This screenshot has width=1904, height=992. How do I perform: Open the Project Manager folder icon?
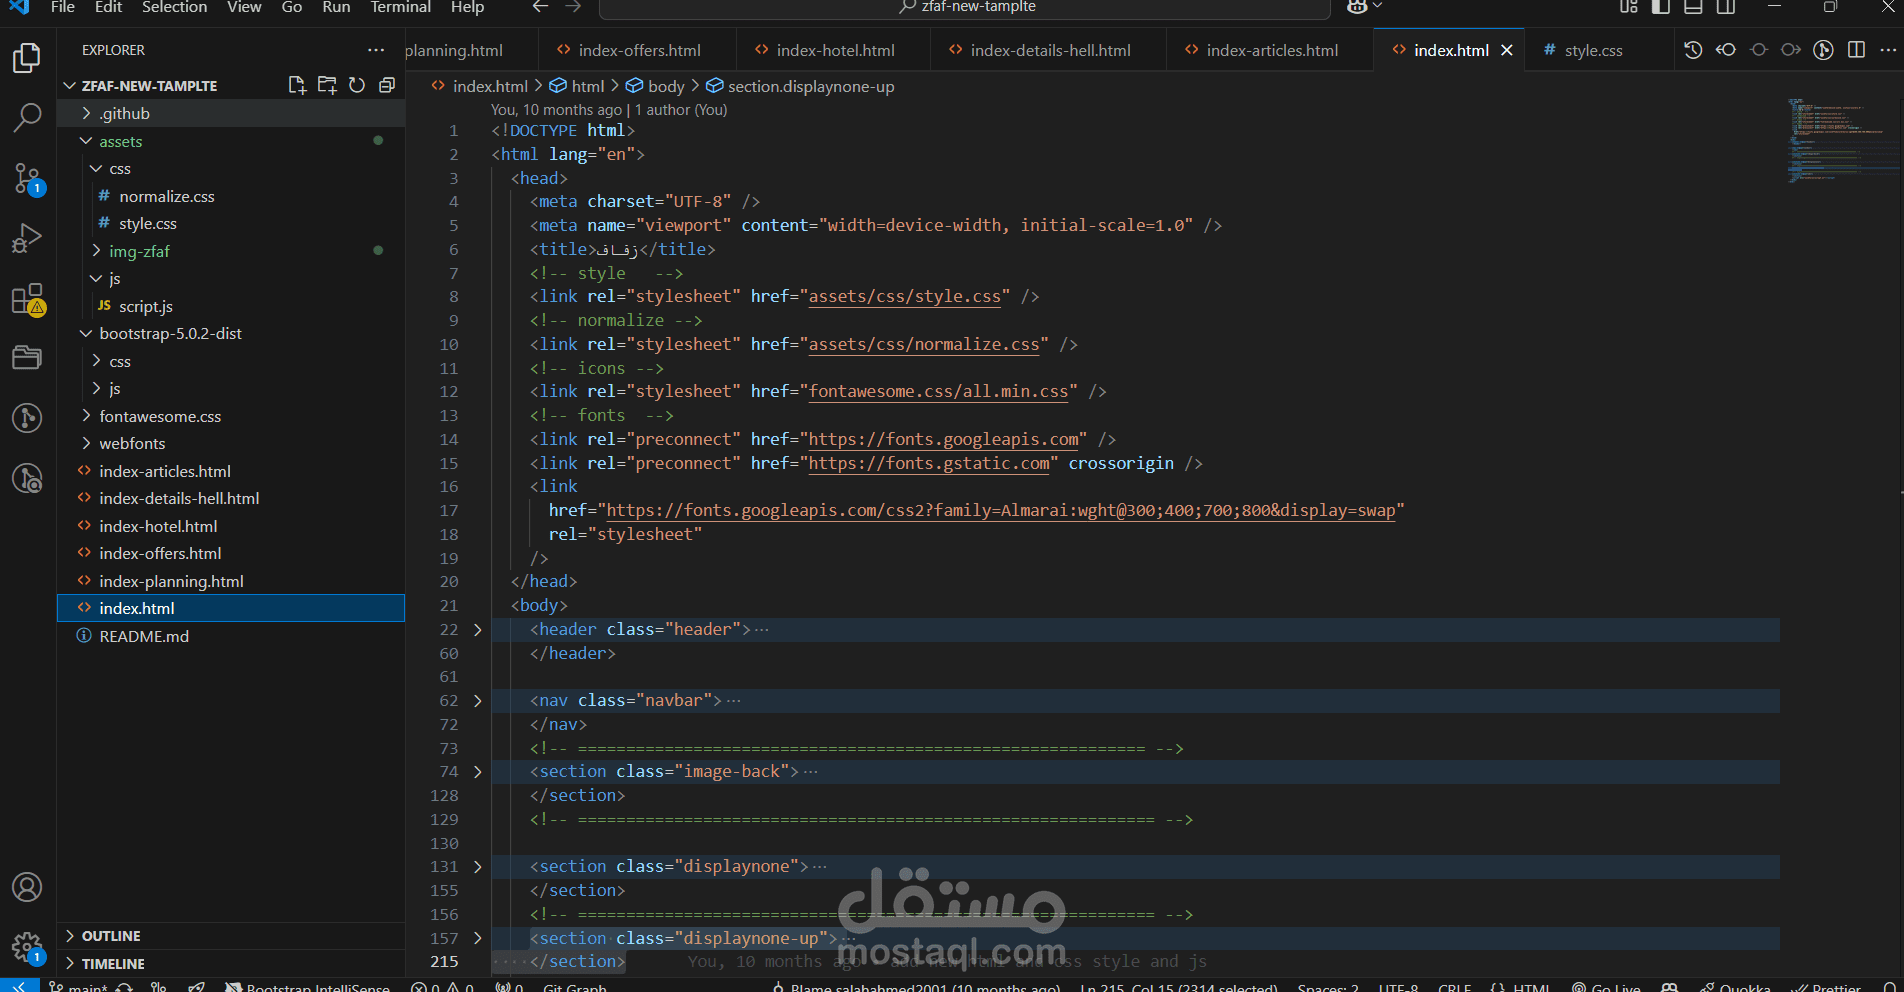pyautogui.click(x=27, y=358)
